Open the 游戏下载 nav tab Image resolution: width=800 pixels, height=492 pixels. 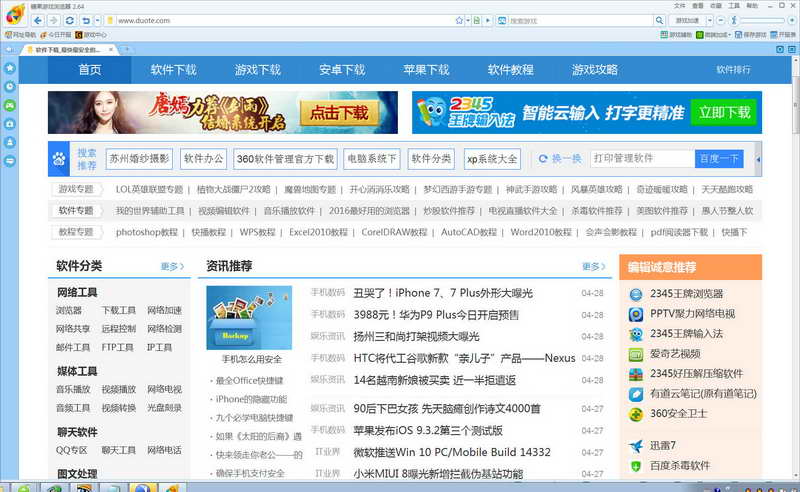[x=258, y=70]
